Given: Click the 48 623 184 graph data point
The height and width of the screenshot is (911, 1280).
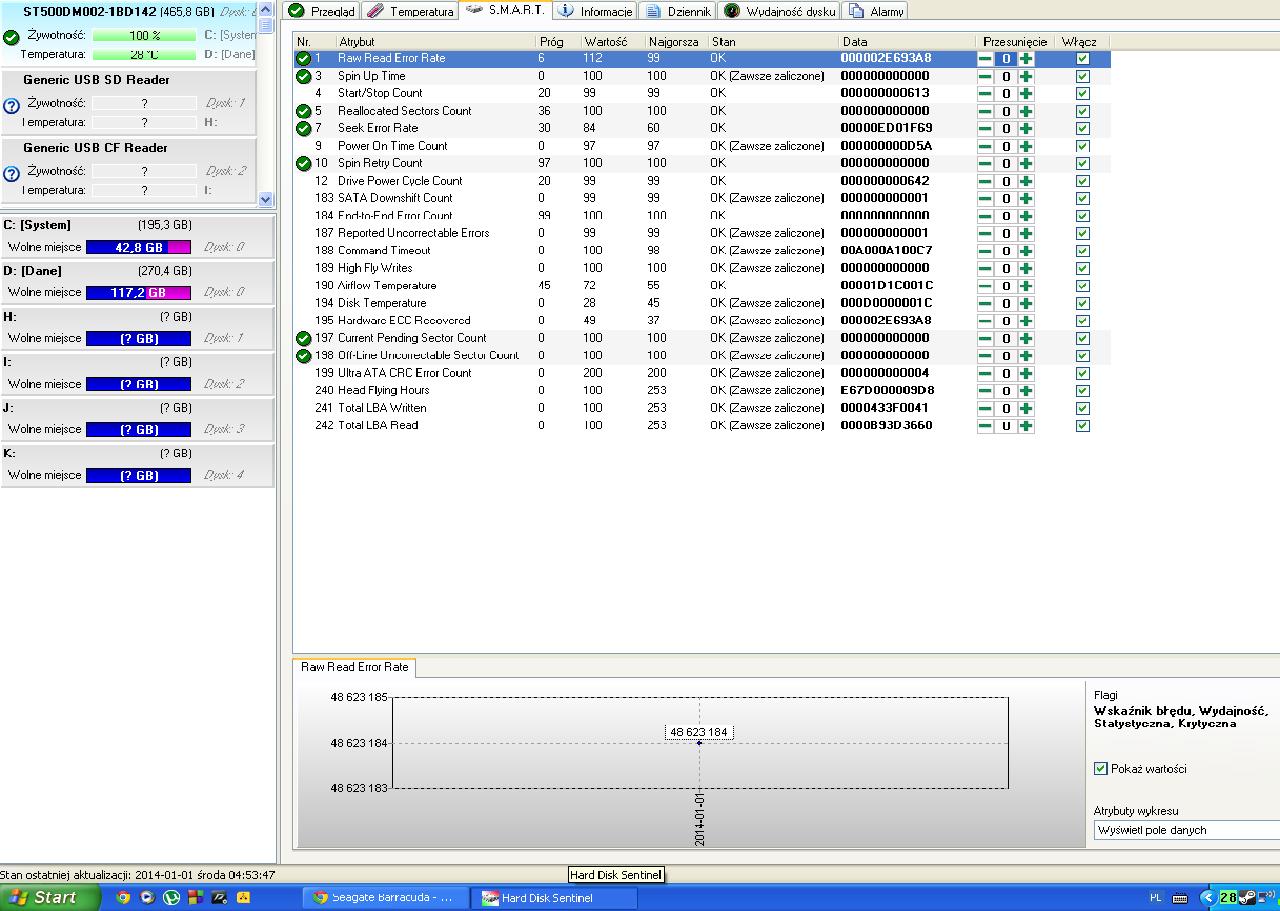Looking at the screenshot, I should (699, 742).
